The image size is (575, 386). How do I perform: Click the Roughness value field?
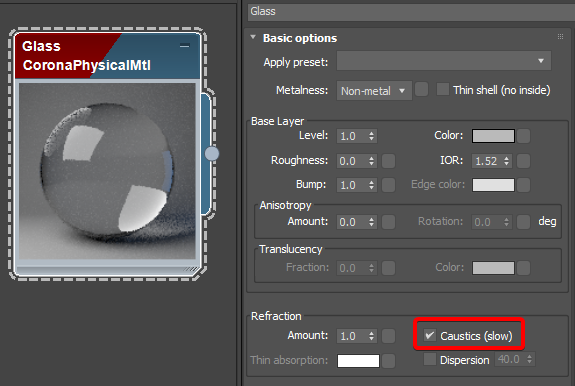coord(352,161)
